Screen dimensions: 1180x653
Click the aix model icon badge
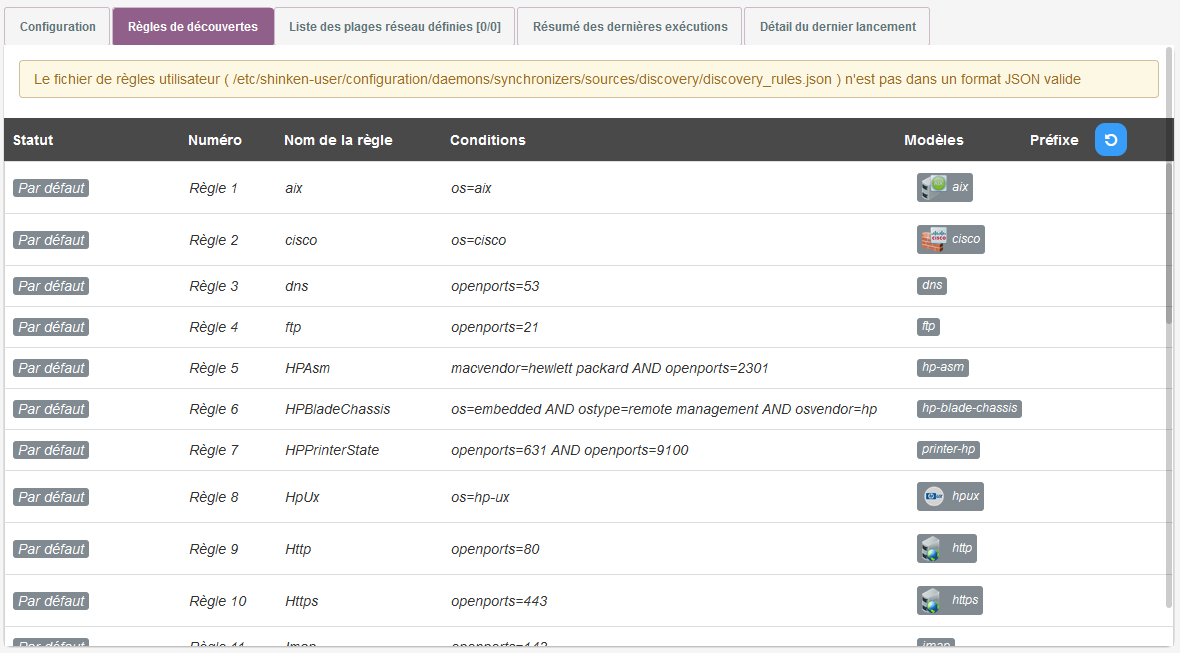[944, 187]
